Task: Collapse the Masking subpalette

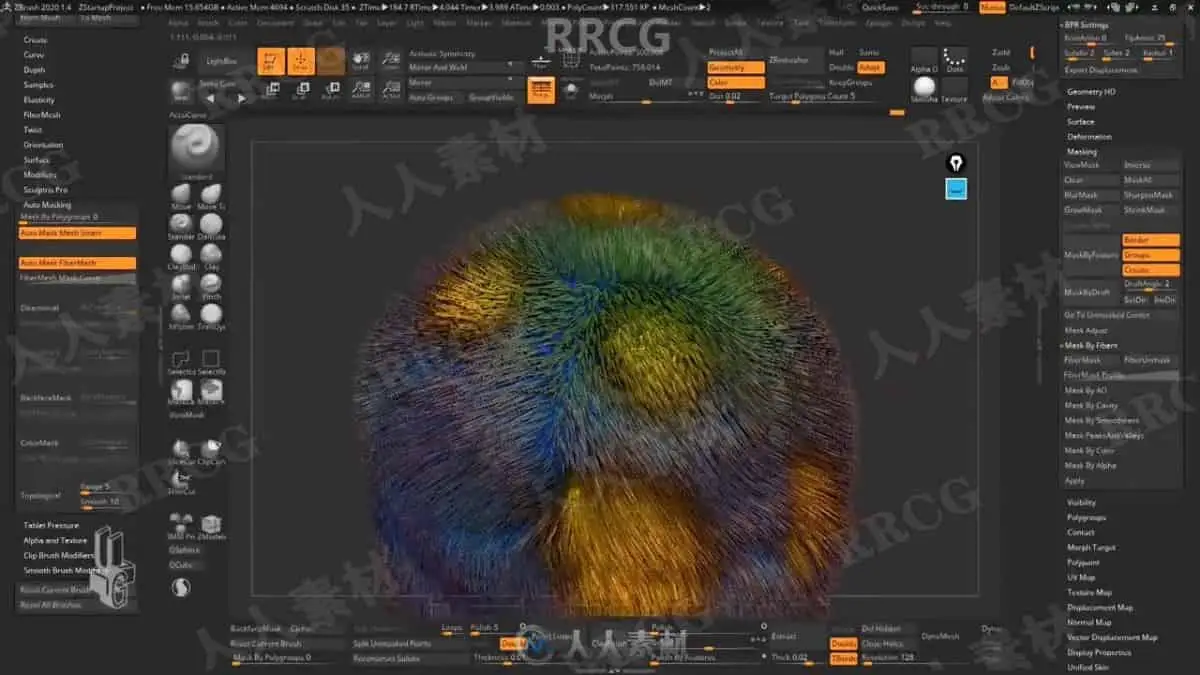Action: click(1082, 151)
